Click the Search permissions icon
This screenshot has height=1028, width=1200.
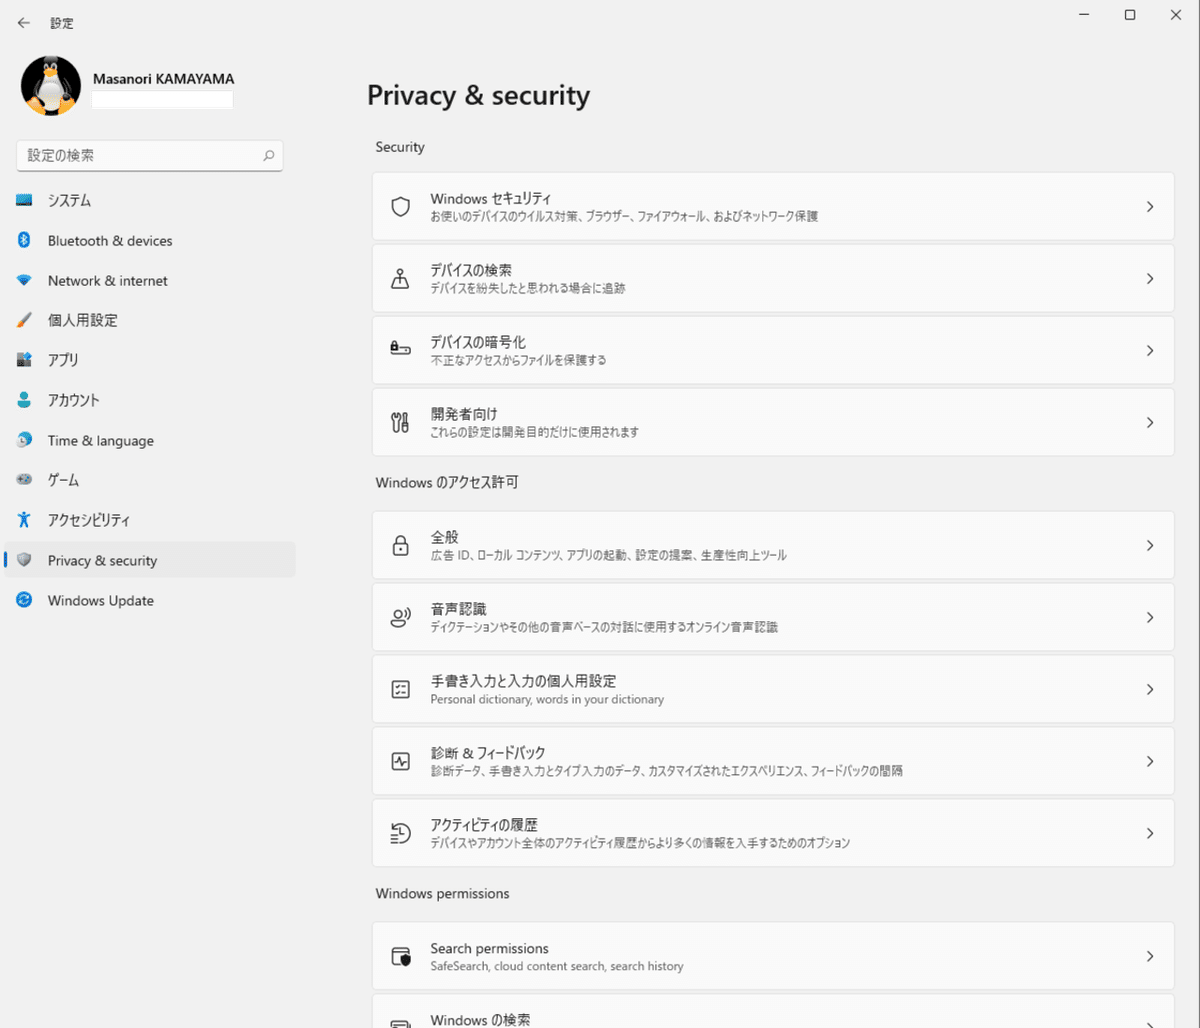point(400,956)
